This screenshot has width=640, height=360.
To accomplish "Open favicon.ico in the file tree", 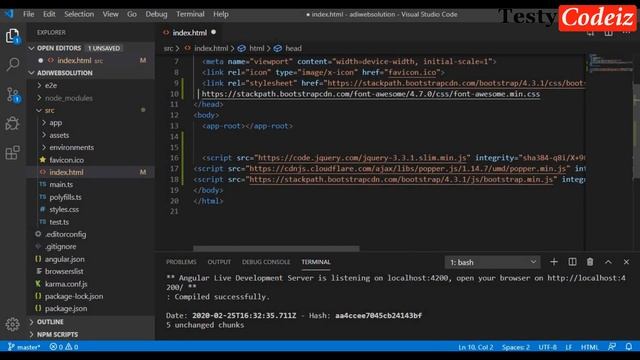I will click(x=67, y=160).
